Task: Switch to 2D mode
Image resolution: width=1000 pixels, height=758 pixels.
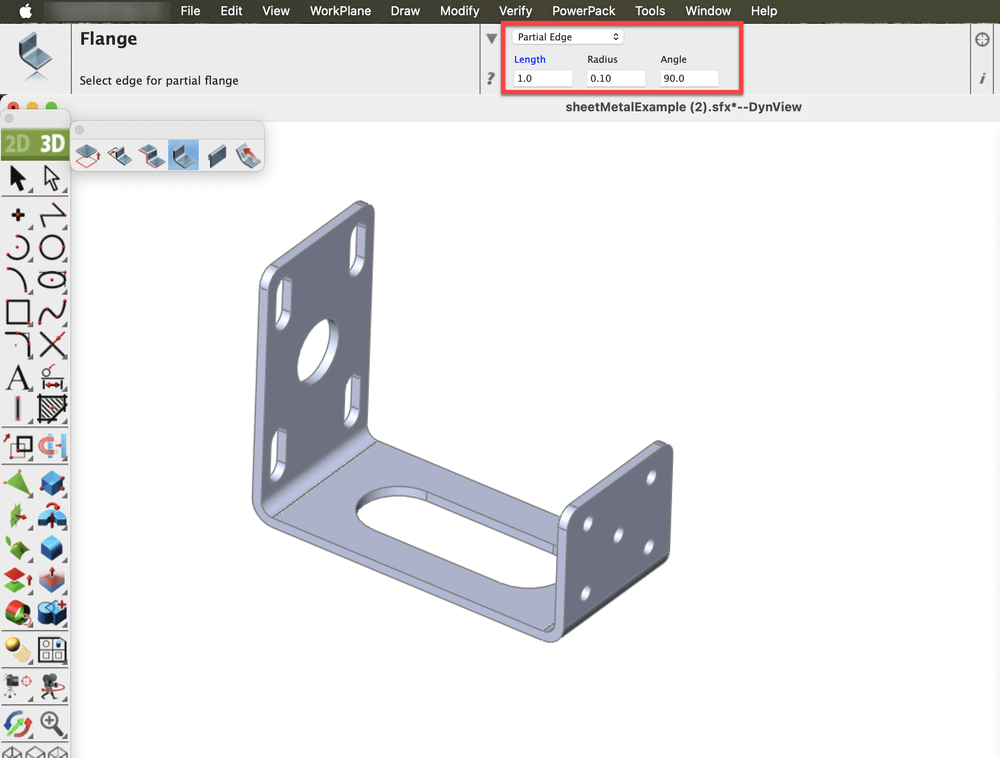Action: tap(17, 143)
